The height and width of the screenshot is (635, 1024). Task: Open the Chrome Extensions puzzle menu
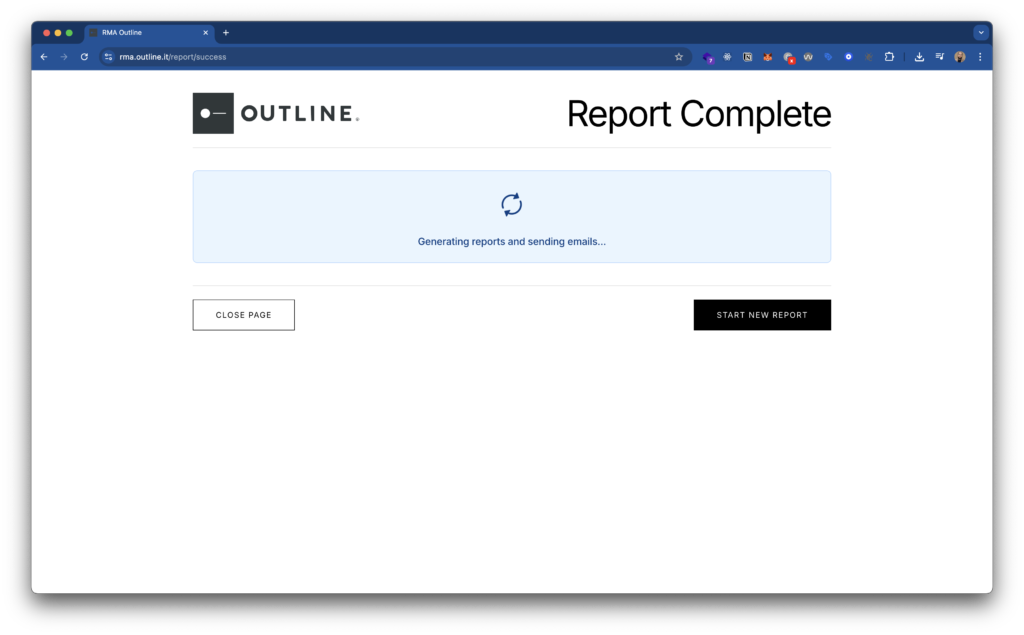[x=889, y=57]
